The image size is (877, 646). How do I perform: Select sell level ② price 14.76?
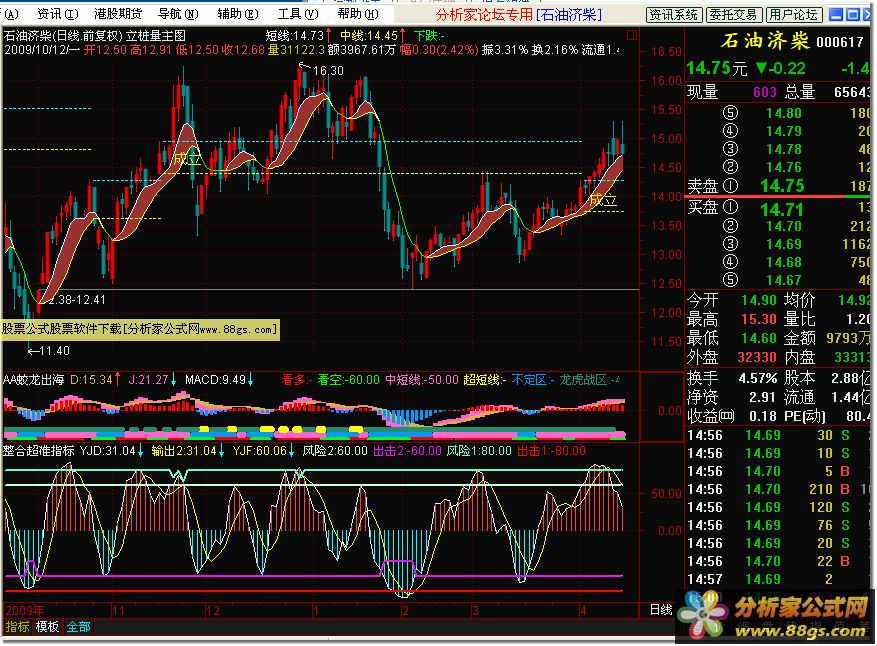tap(784, 167)
